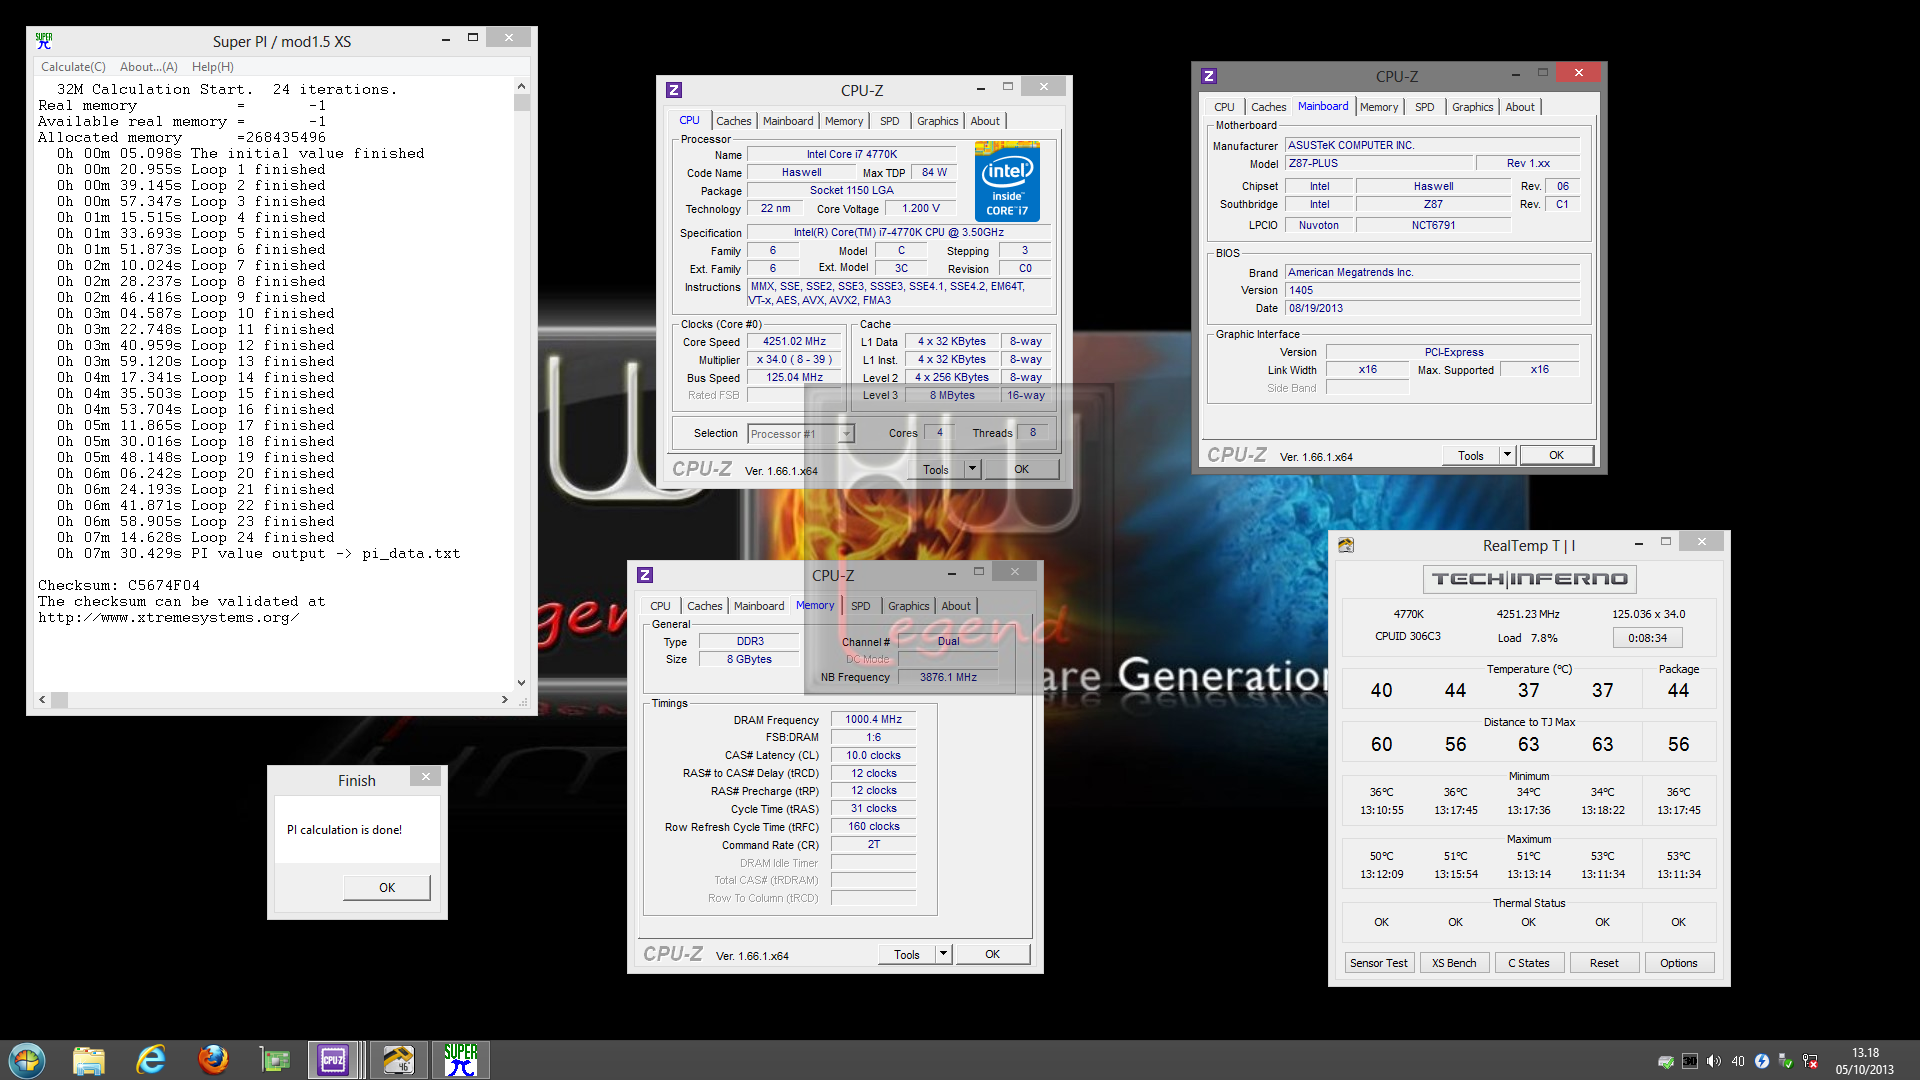Click the BIOS Version 1405 field
The height and width of the screenshot is (1080, 1920).
[x=1432, y=290]
